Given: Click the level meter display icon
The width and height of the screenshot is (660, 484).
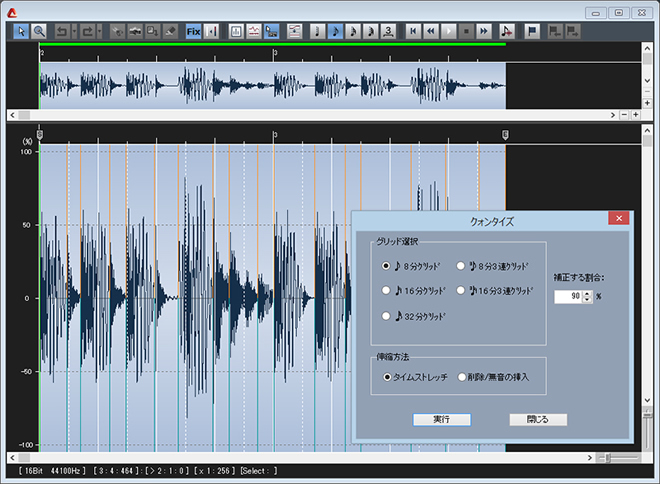Looking at the screenshot, I should 236,31.
